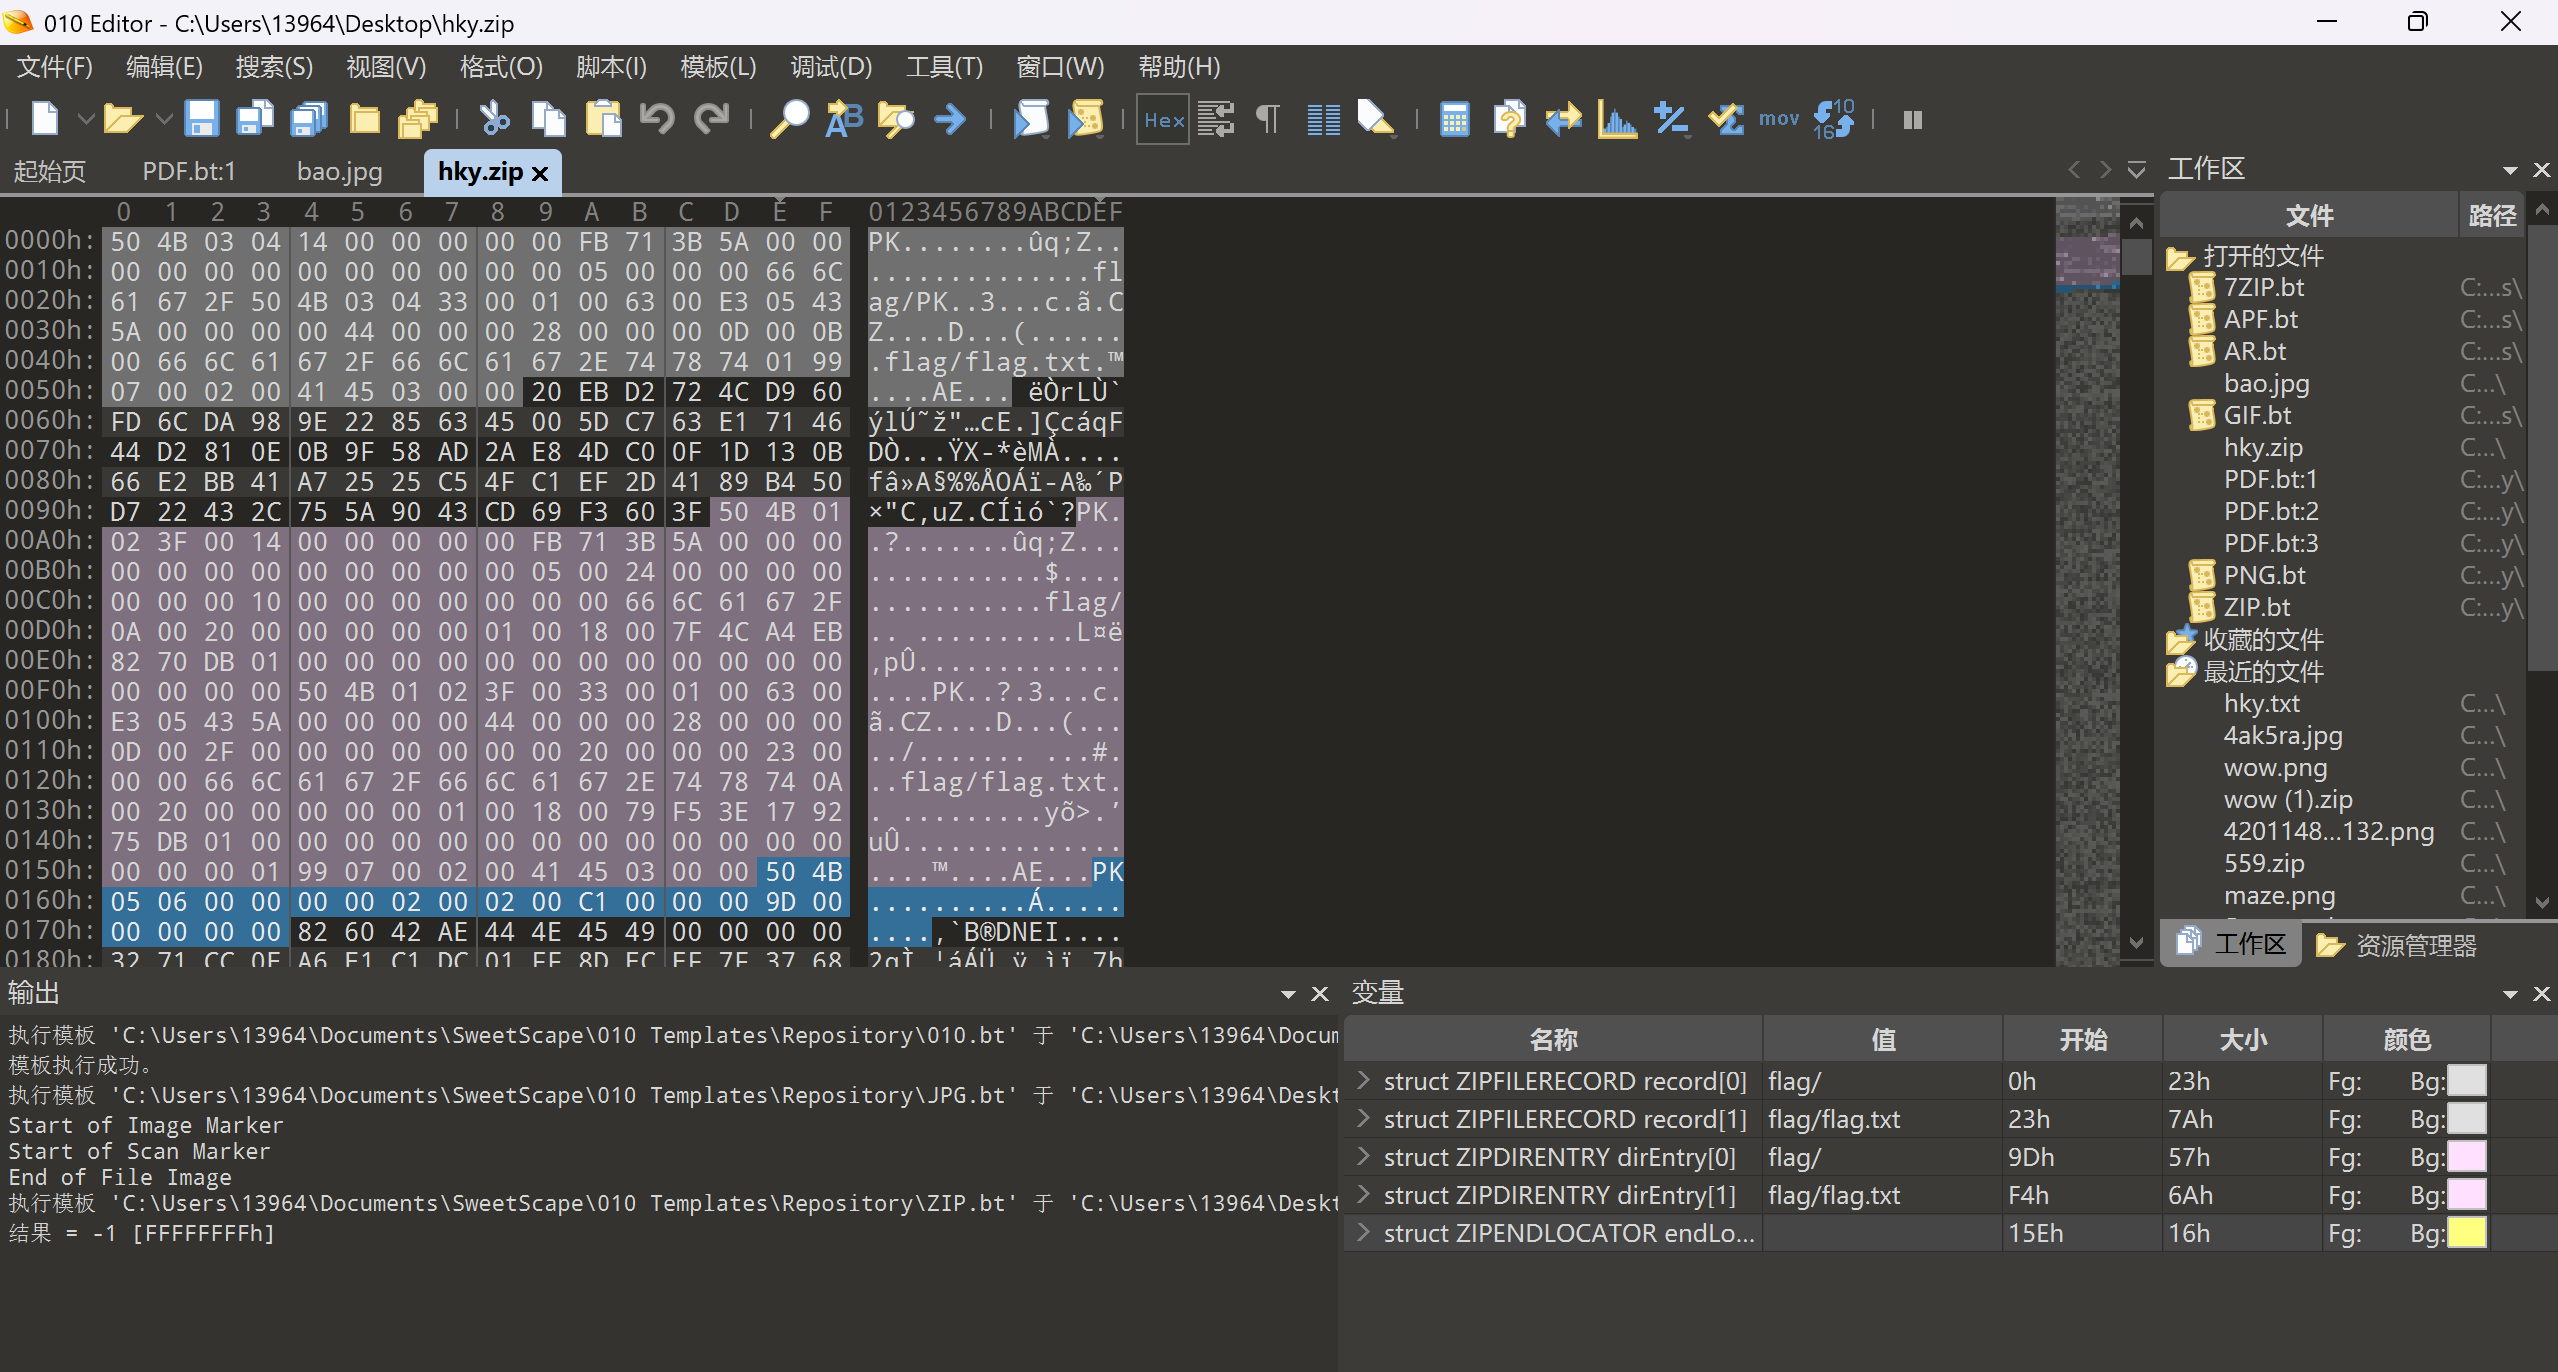Click the 名称 column header
Screen dimensions: 2558x1372
click(x=1552, y=1039)
